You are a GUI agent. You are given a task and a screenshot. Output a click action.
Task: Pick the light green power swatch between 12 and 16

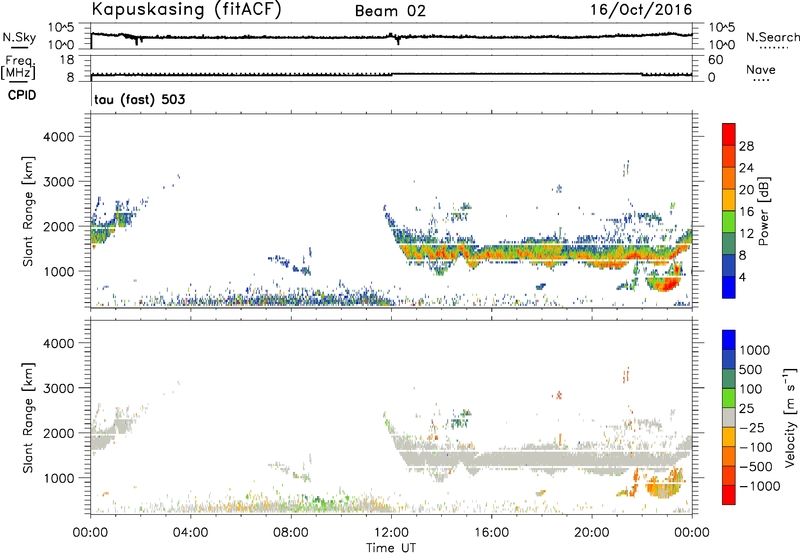coord(729,221)
